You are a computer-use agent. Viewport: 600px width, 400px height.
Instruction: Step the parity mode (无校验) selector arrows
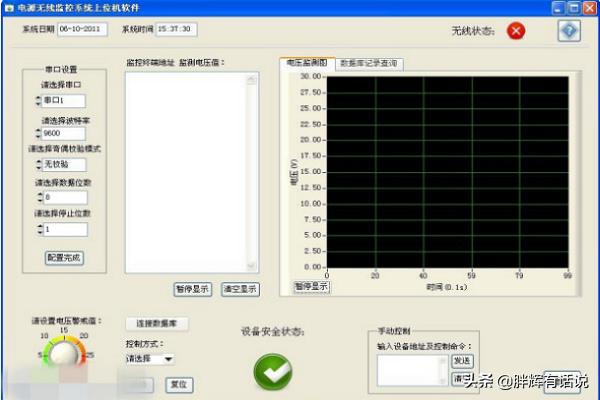pyautogui.click(x=39, y=165)
